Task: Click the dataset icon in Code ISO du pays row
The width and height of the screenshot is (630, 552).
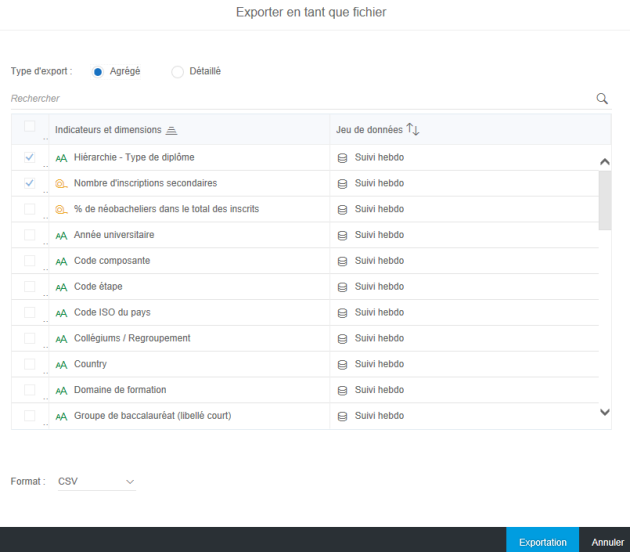Action: coord(342,313)
